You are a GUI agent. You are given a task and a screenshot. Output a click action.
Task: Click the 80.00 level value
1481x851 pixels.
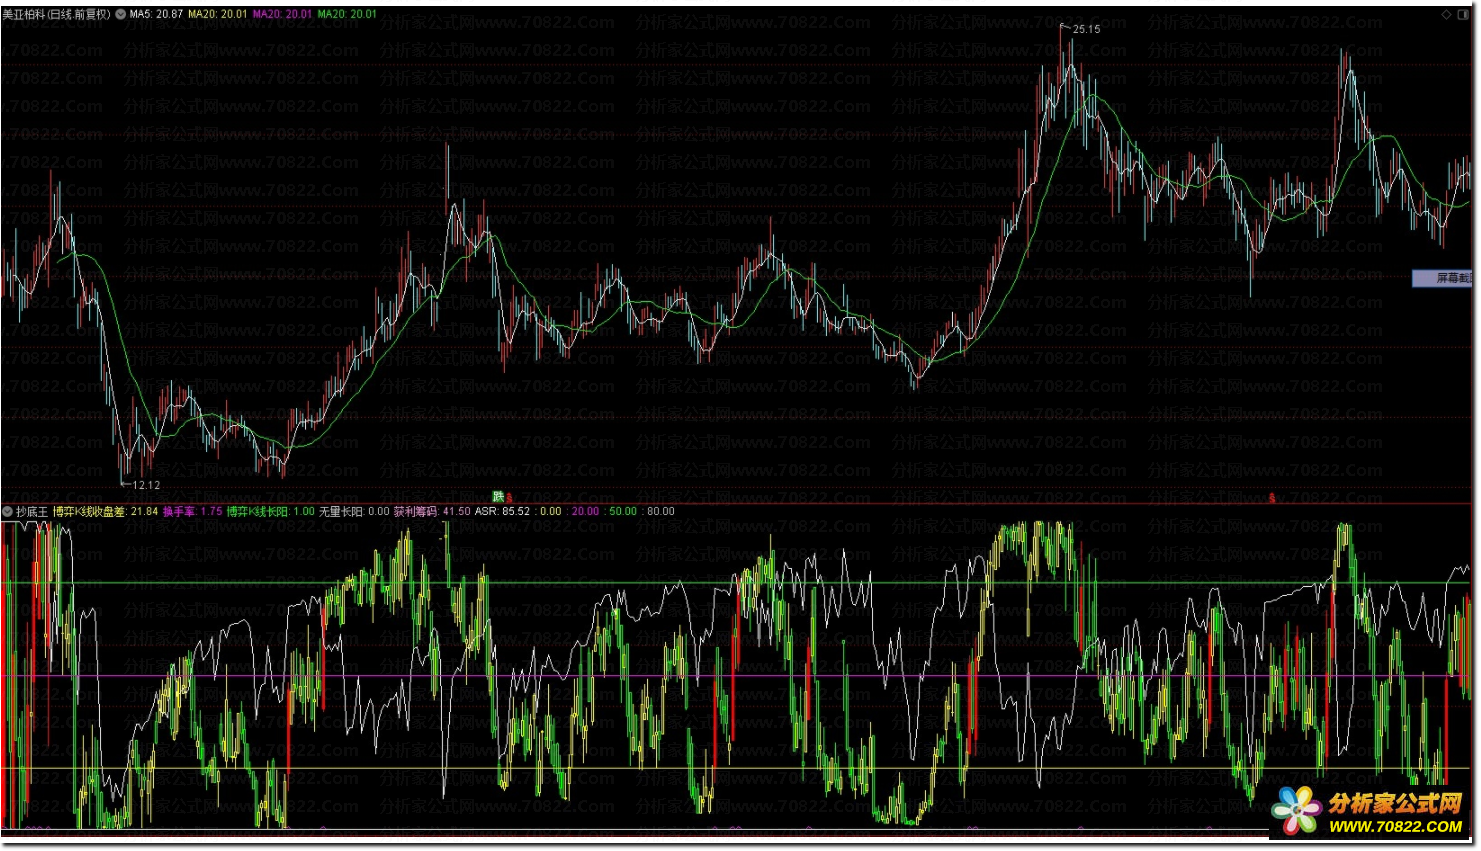click(x=661, y=511)
